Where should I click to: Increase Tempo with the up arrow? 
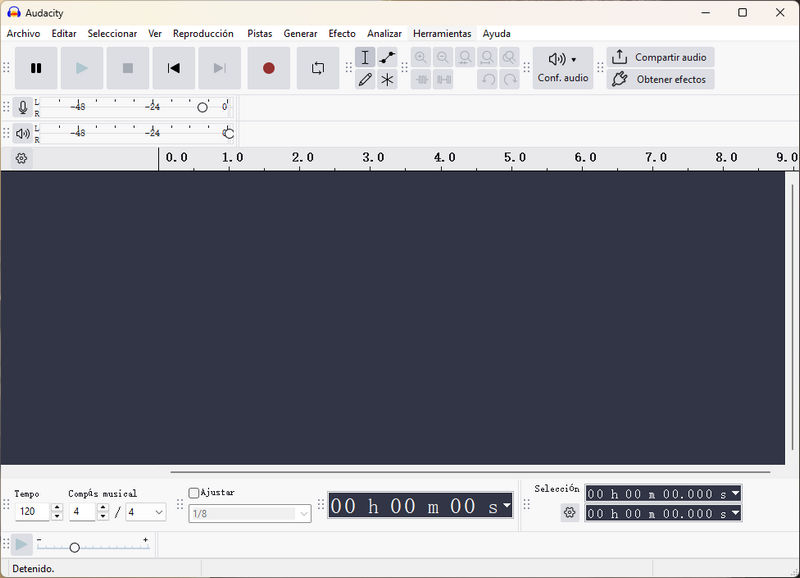pos(57,507)
